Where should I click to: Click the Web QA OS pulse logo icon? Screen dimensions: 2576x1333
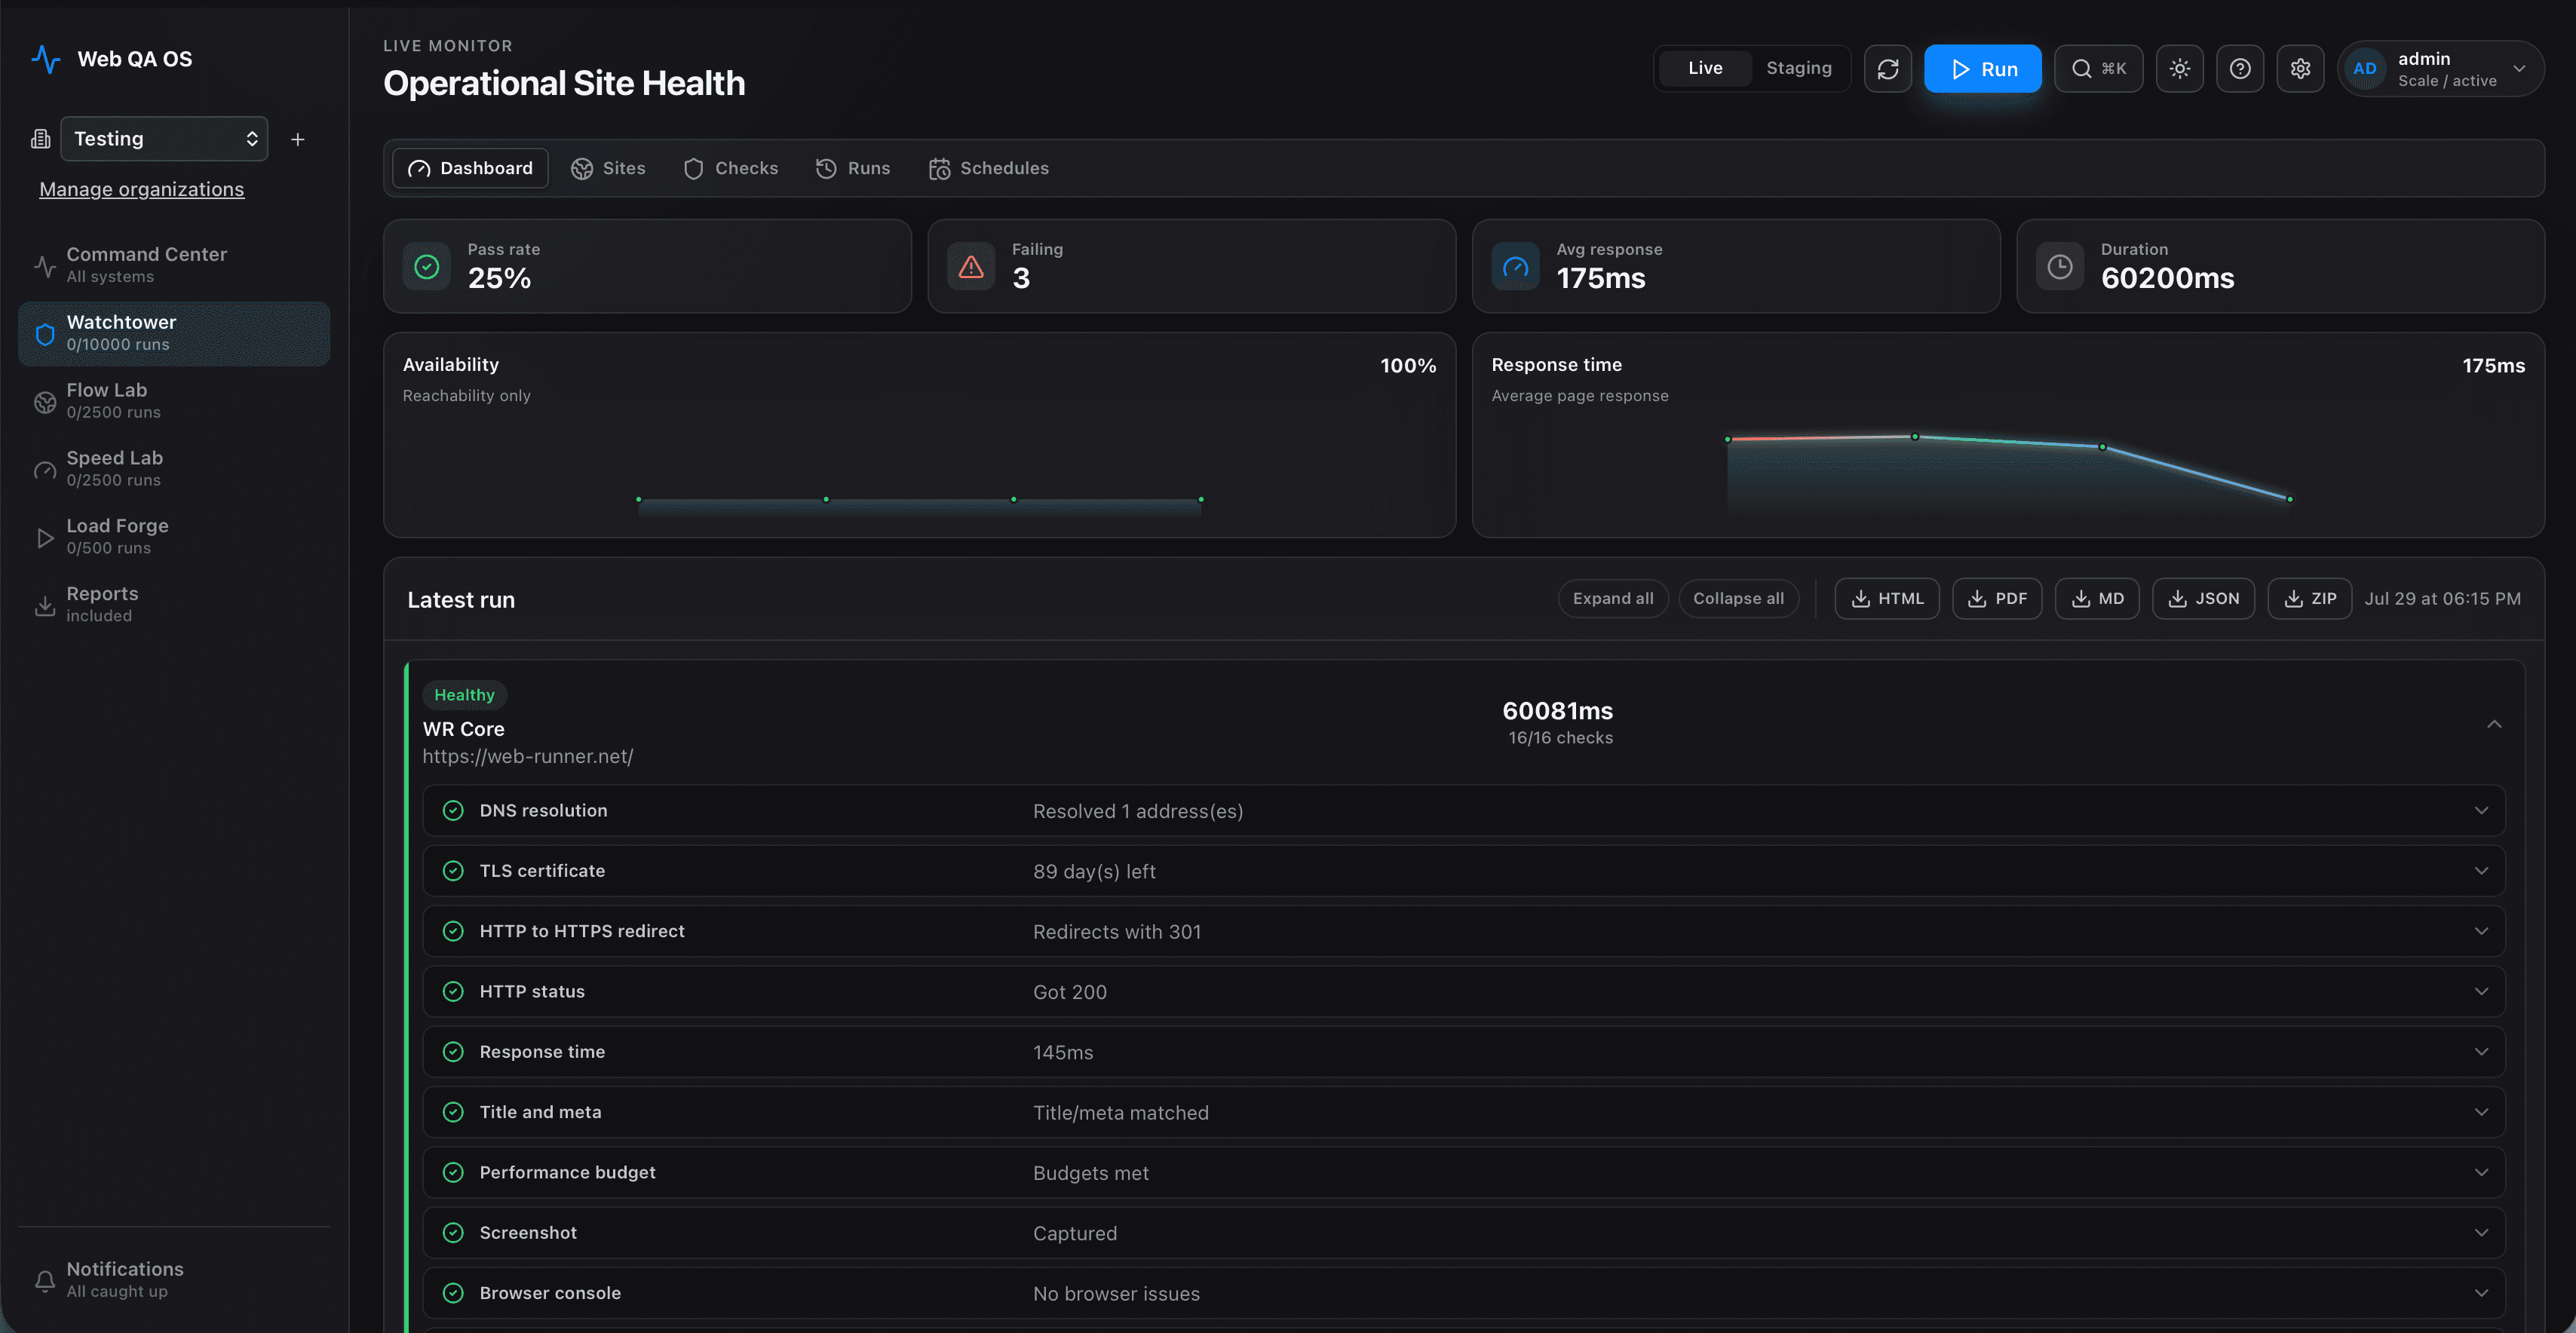[46, 59]
